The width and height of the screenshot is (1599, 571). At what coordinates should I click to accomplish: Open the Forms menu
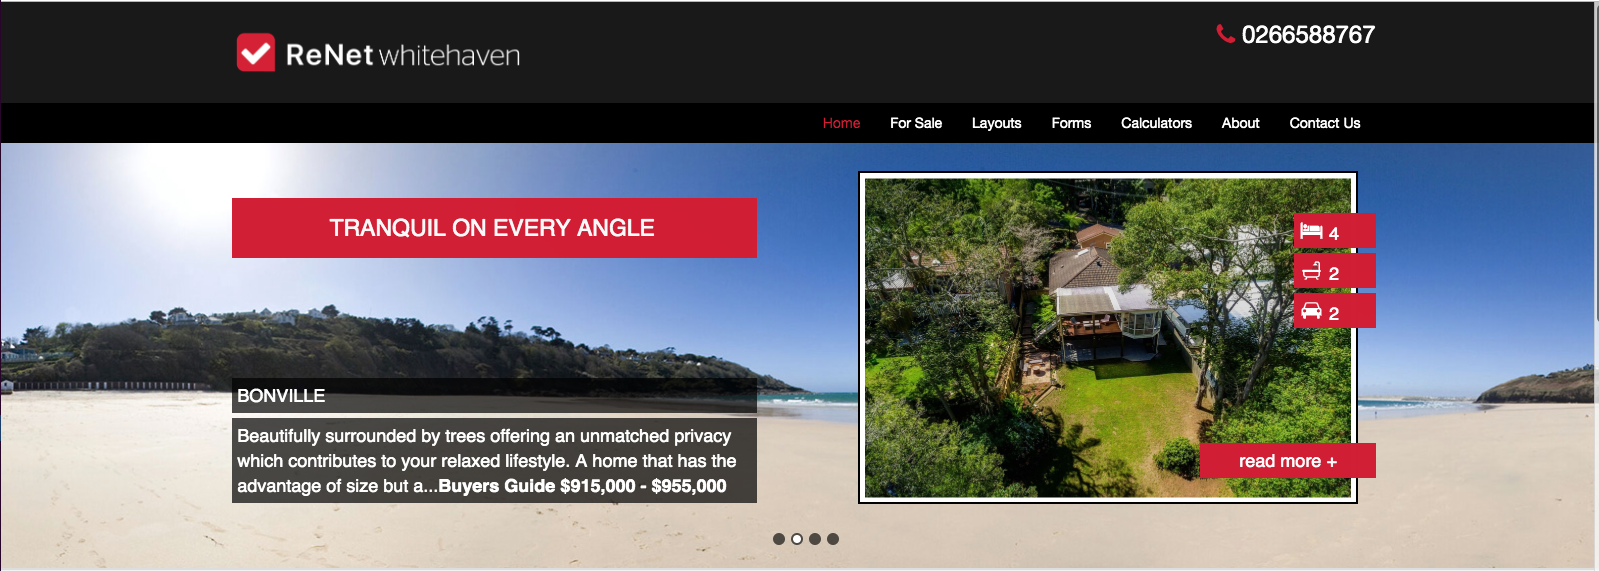pos(1071,123)
